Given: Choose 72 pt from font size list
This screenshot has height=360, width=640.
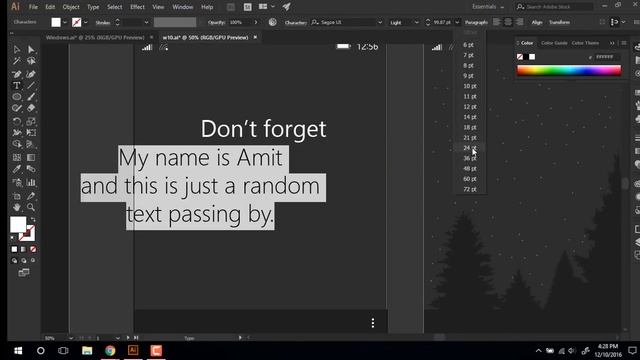Looking at the screenshot, I should click(469, 189).
